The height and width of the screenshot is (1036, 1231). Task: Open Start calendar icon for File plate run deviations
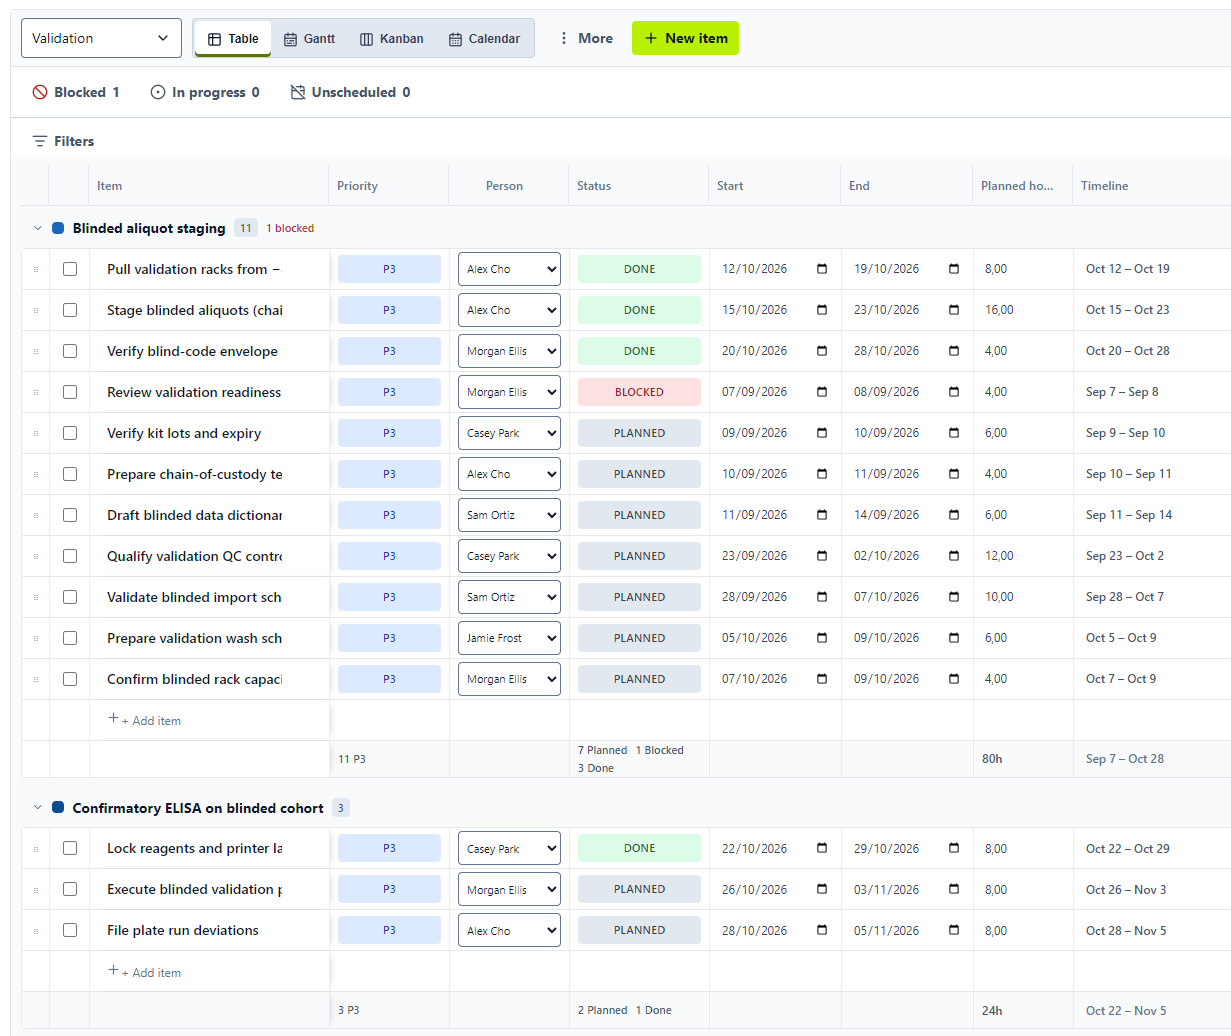tap(822, 930)
